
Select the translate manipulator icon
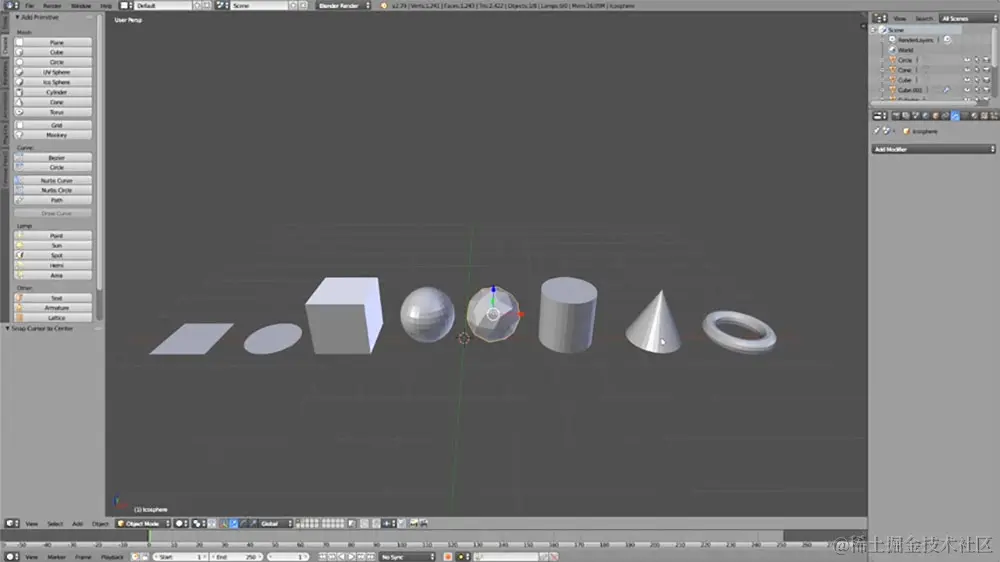[233, 524]
